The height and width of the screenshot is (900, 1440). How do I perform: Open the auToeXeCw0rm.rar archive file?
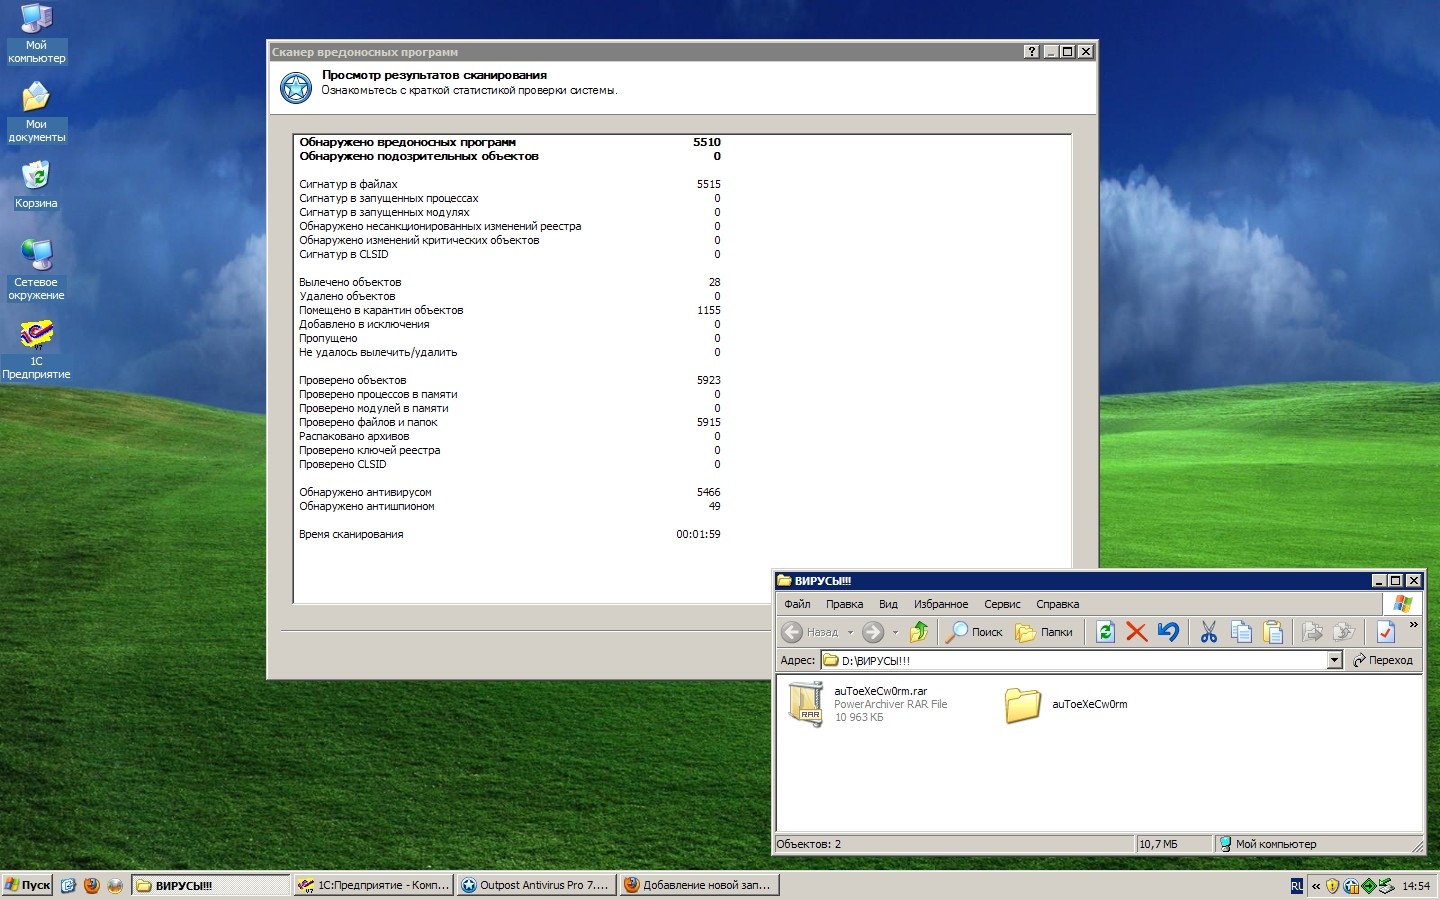(806, 703)
